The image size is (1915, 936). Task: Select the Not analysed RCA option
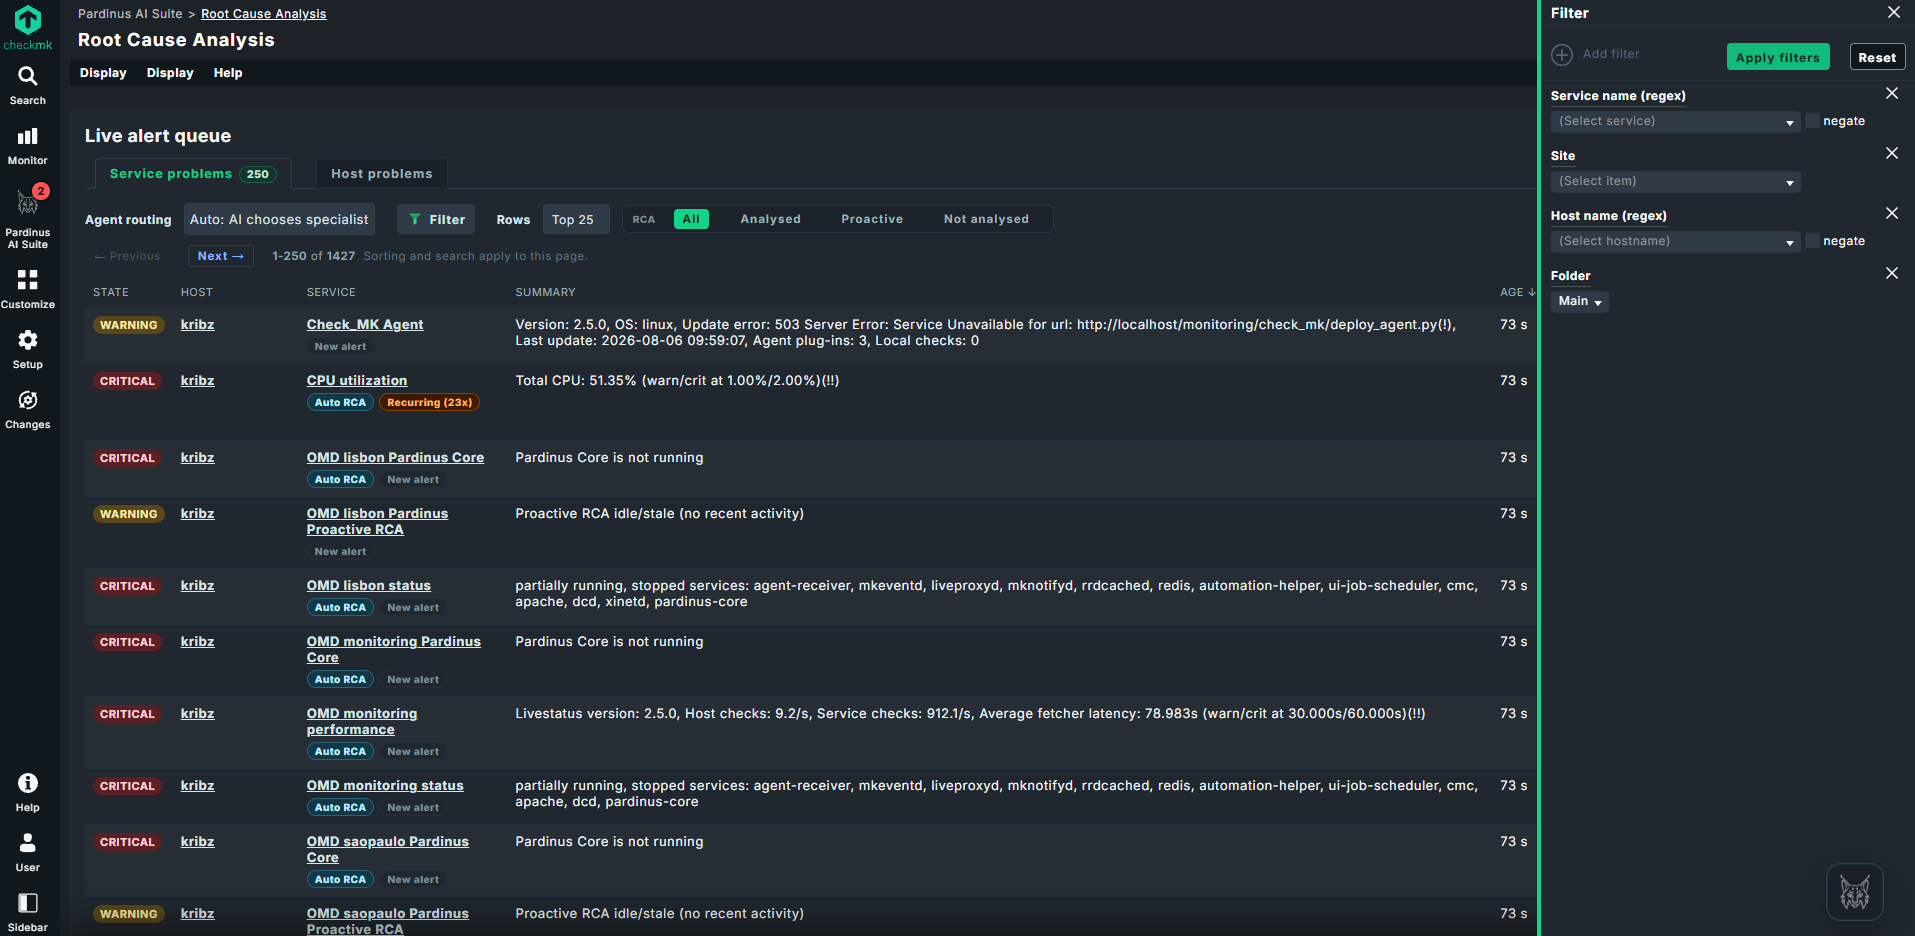point(986,219)
